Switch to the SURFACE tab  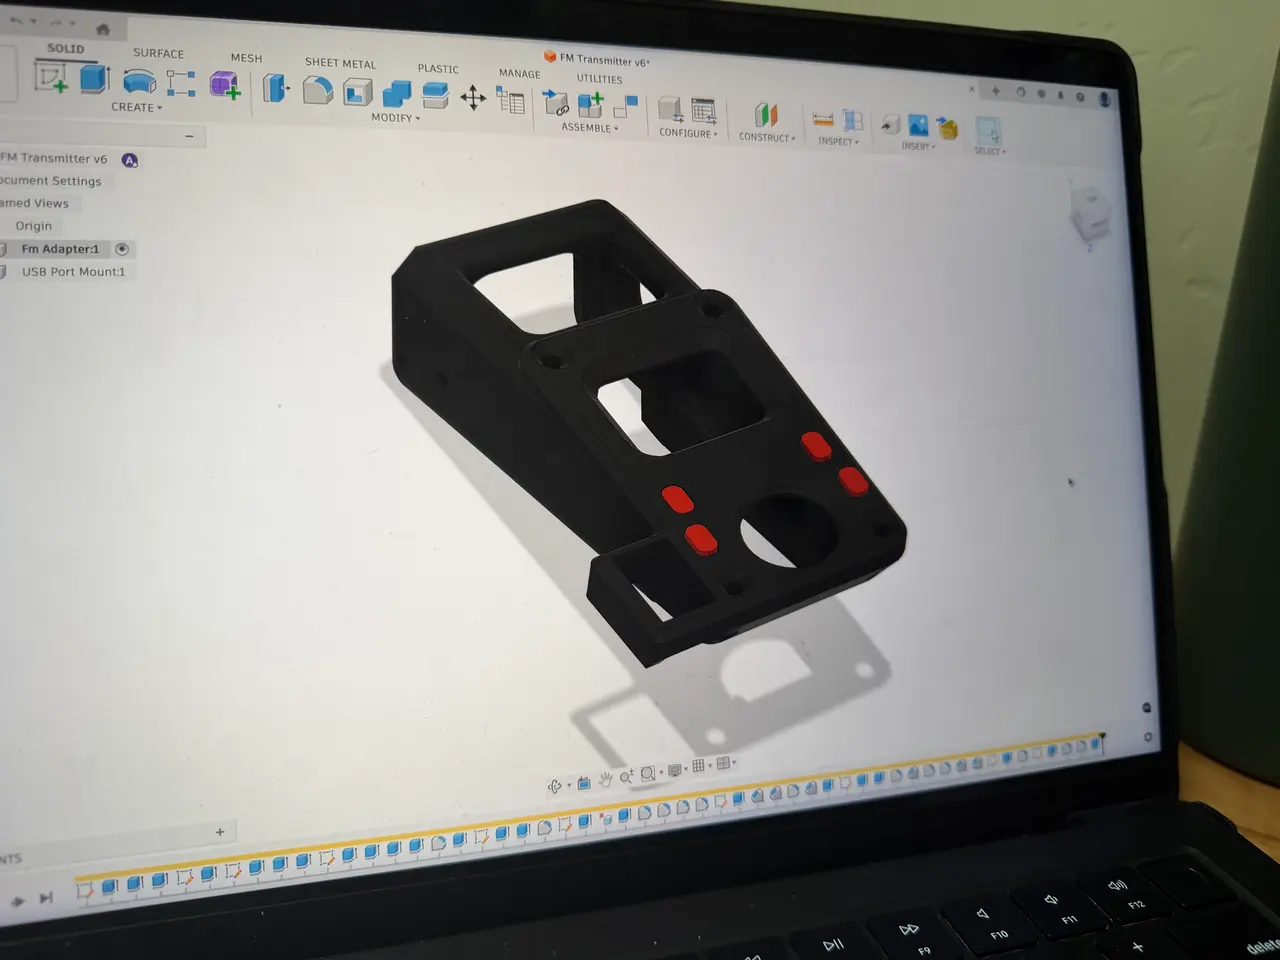158,53
